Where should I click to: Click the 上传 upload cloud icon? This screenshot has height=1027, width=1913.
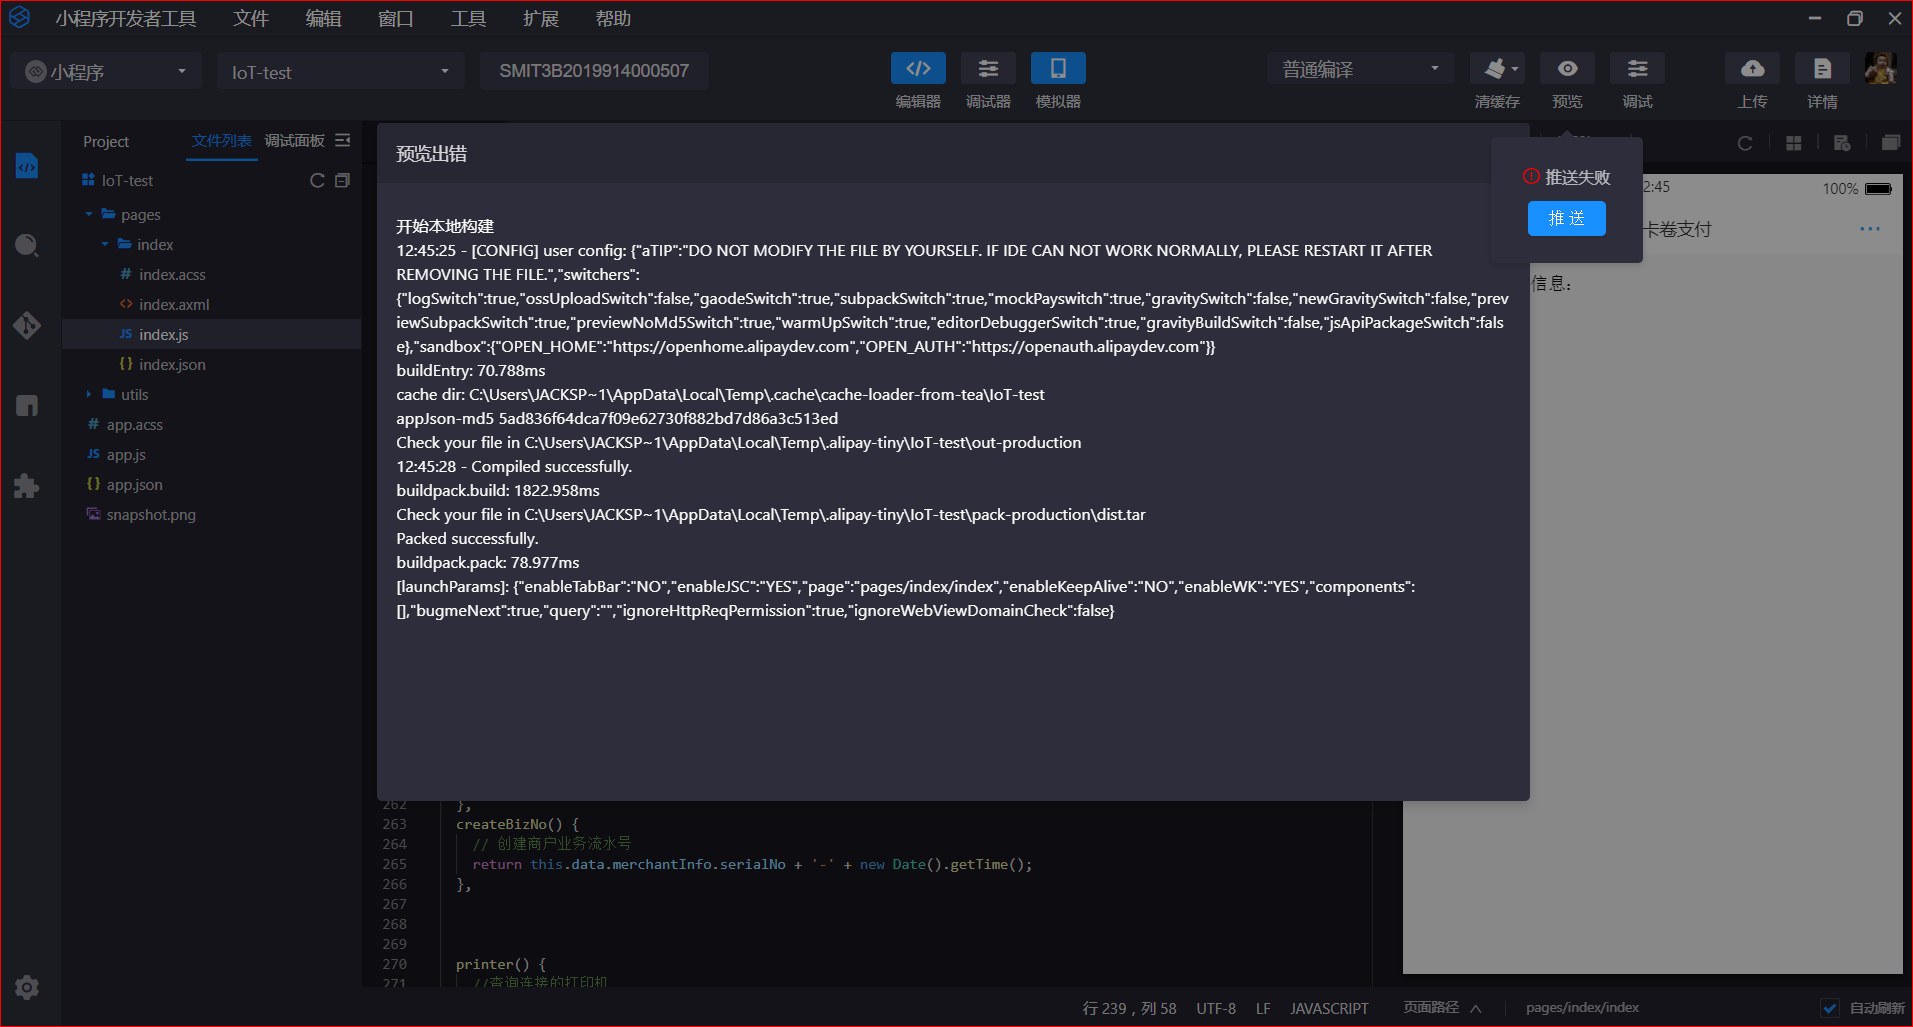click(1752, 68)
